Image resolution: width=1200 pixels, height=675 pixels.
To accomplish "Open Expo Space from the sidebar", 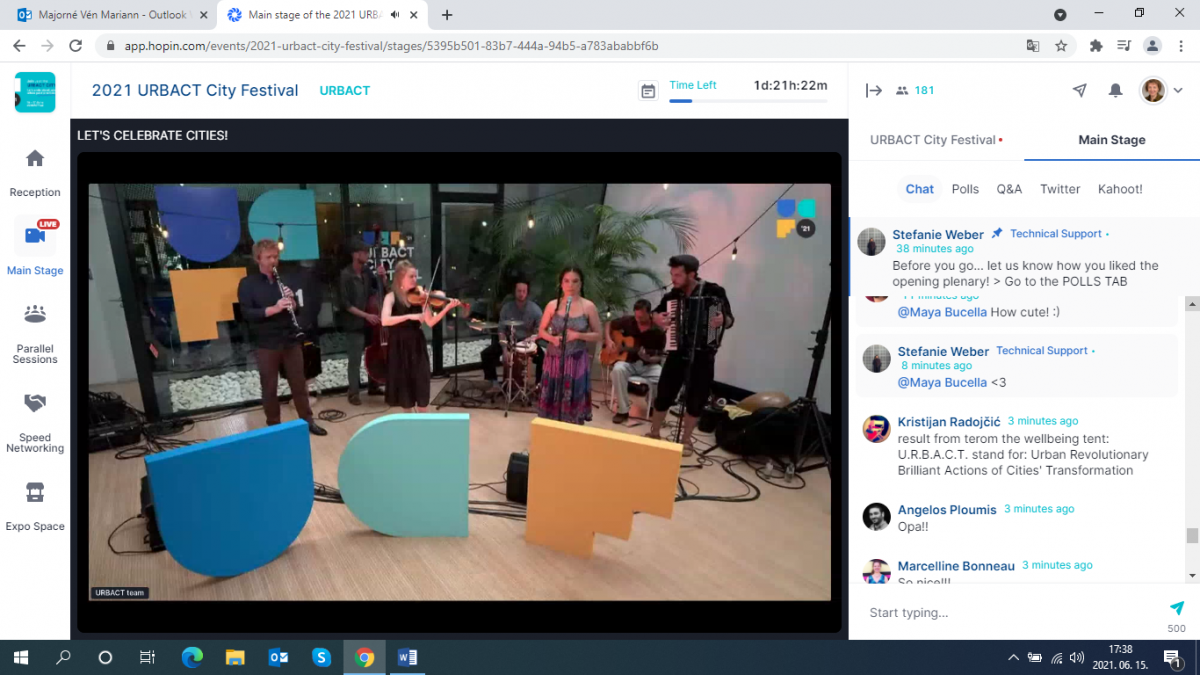I will (x=35, y=505).
